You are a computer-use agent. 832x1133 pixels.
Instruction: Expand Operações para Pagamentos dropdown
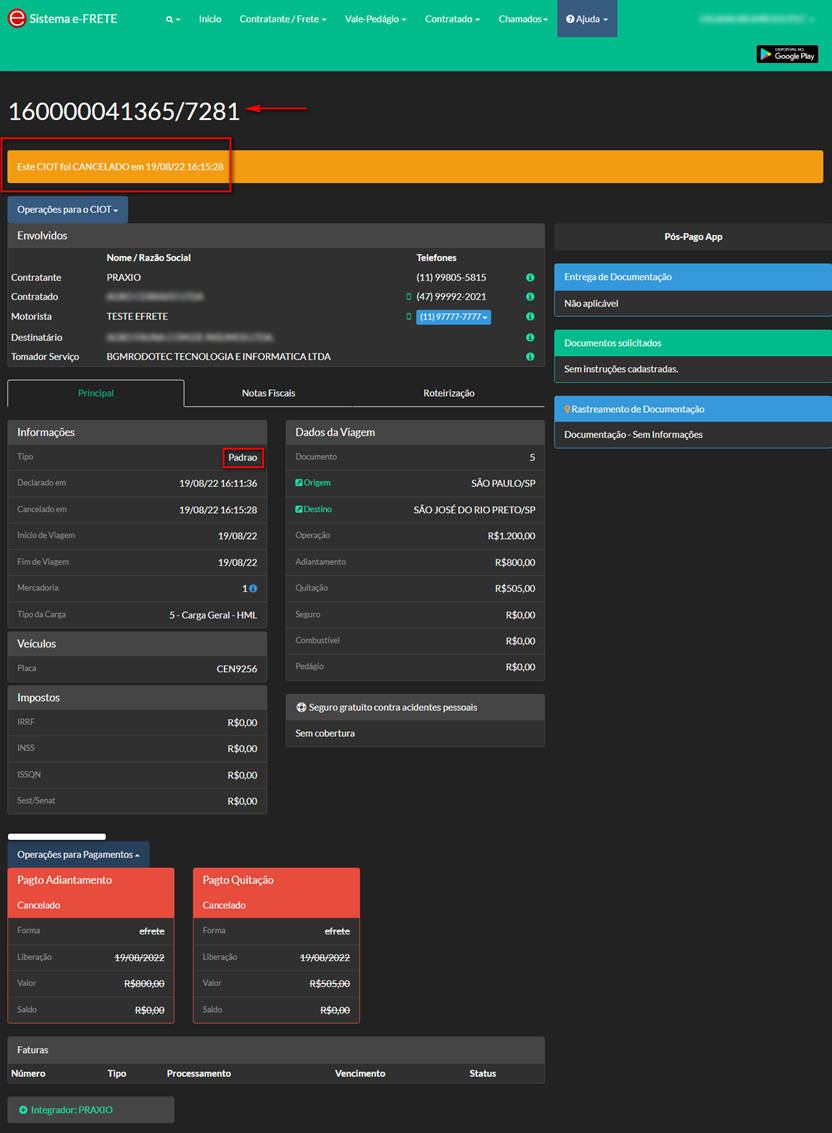tap(79, 855)
